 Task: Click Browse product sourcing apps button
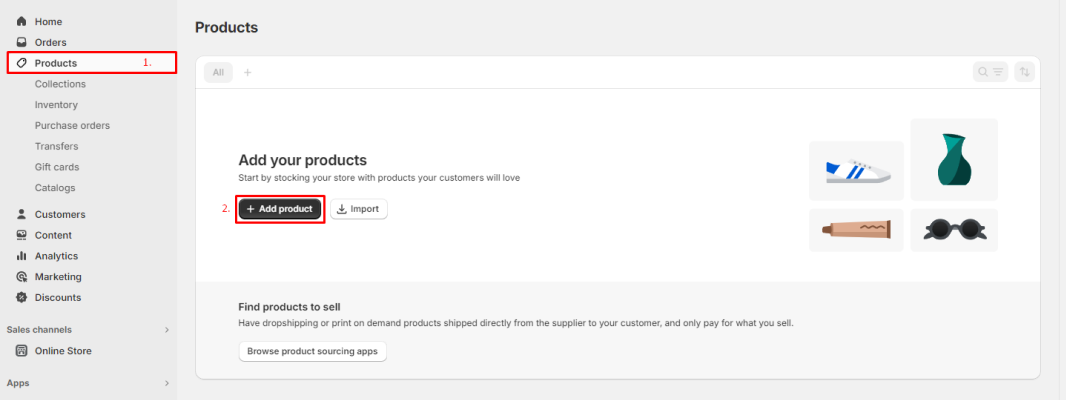[x=313, y=352]
